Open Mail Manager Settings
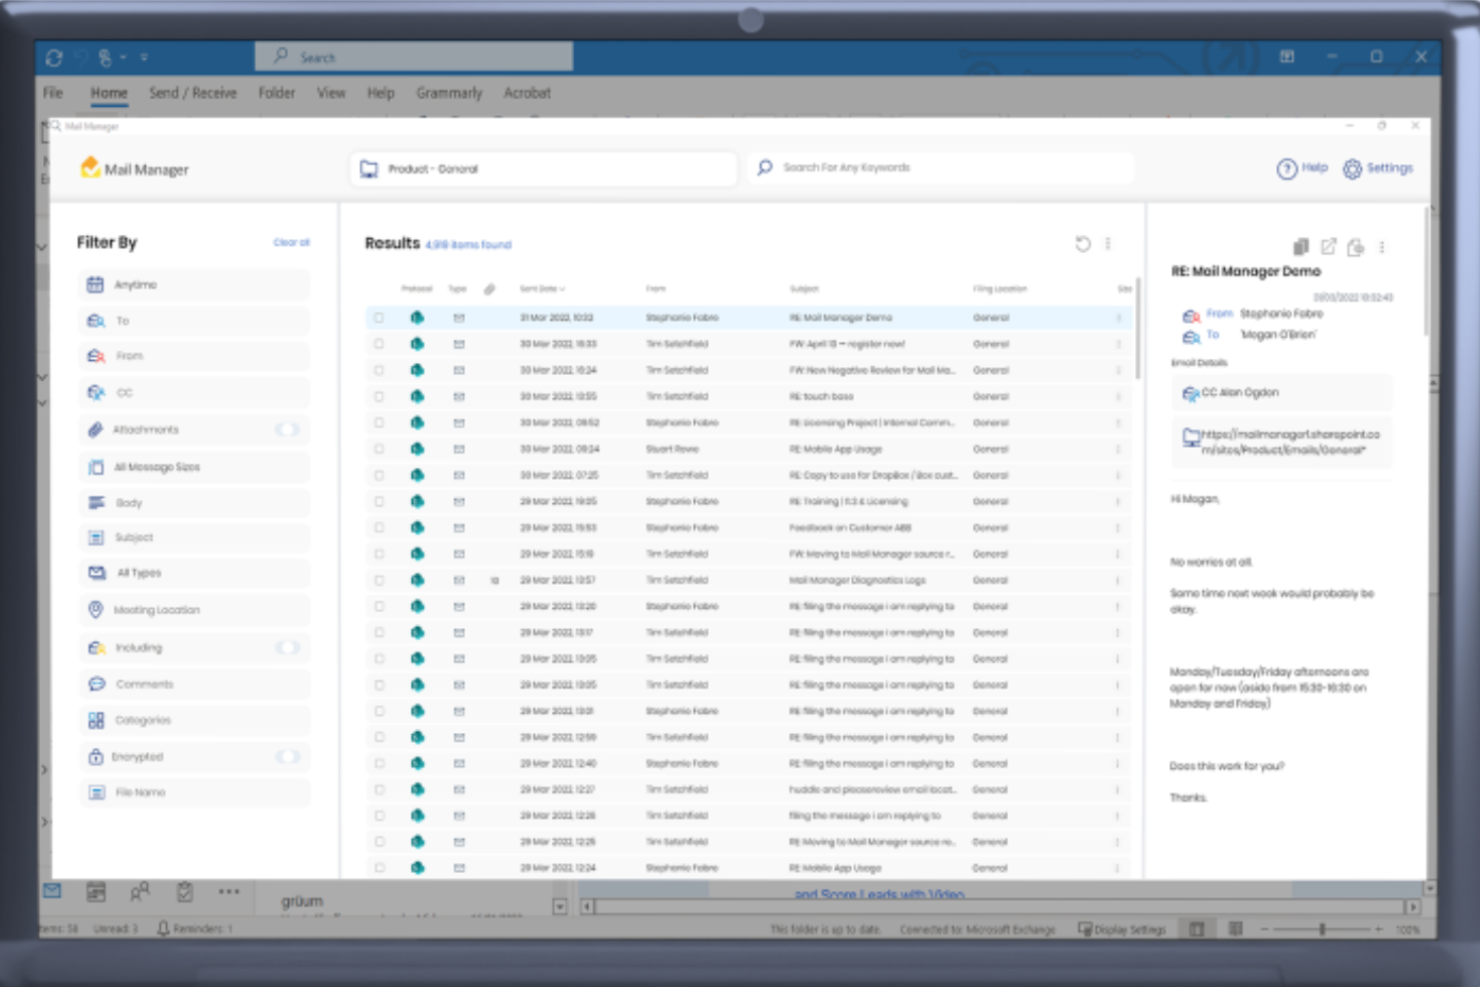Screen dimensions: 1480x987 pyautogui.click(x=1379, y=168)
